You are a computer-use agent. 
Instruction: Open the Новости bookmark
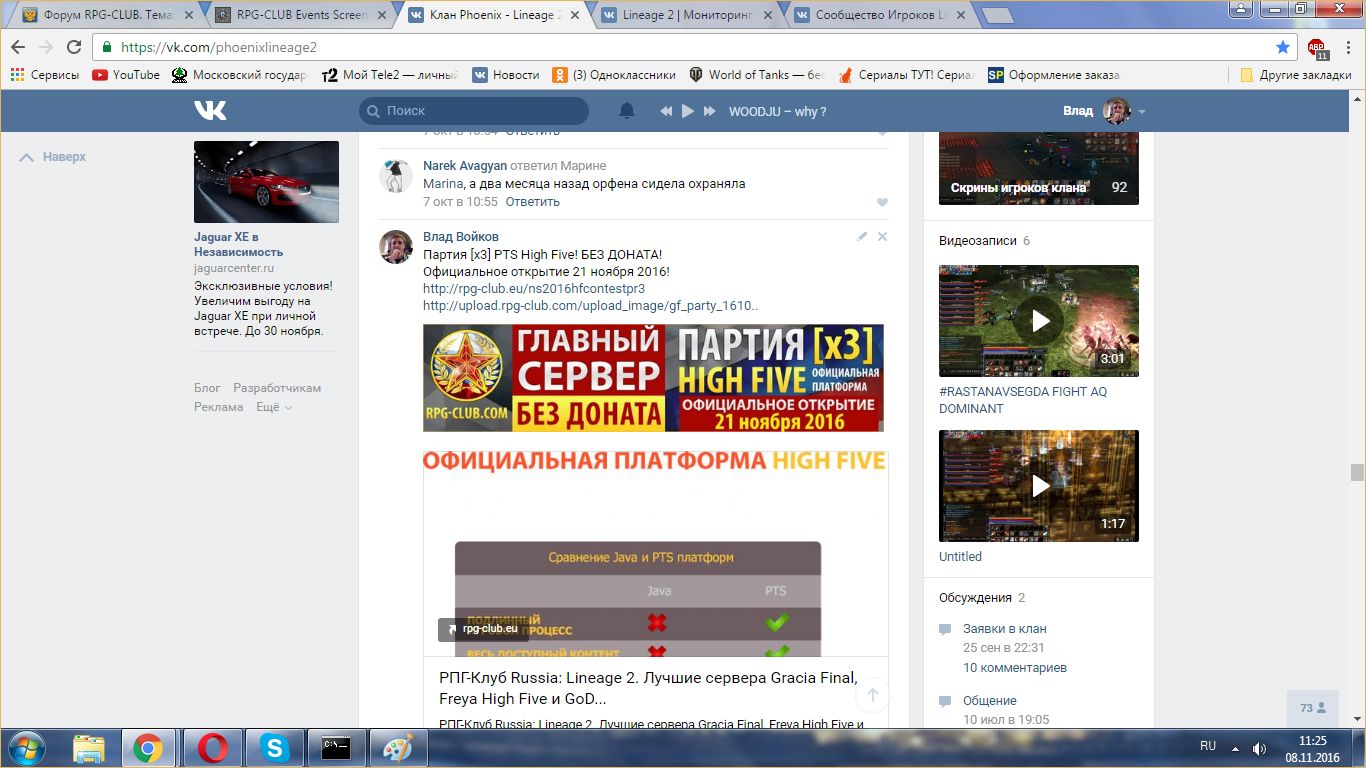pos(506,75)
